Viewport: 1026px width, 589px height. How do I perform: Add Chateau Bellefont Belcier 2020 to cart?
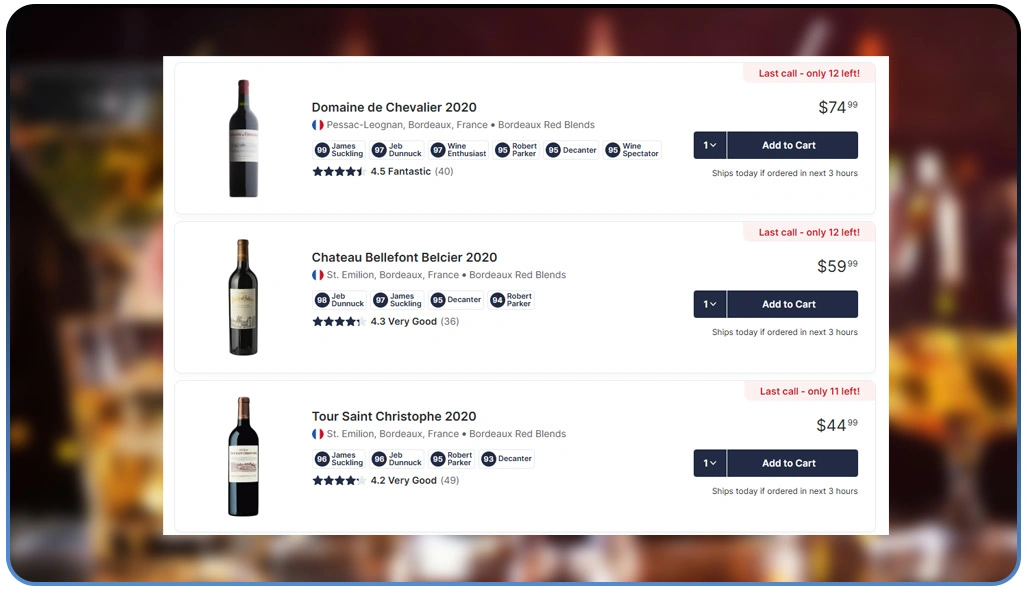pos(791,304)
